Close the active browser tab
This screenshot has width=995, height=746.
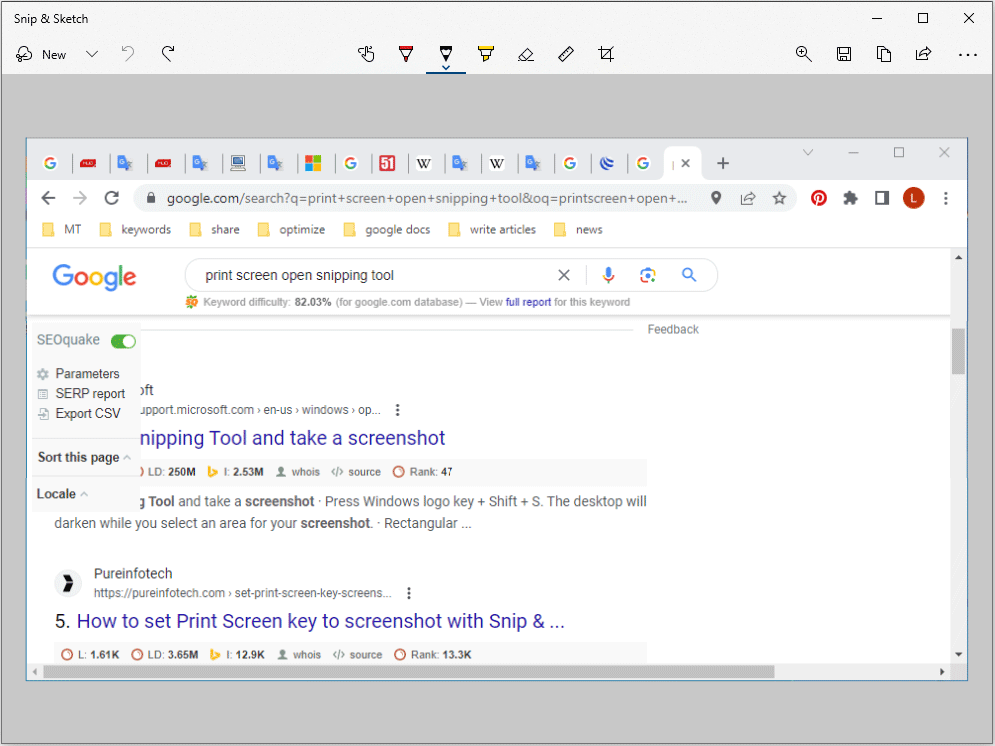point(685,163)
